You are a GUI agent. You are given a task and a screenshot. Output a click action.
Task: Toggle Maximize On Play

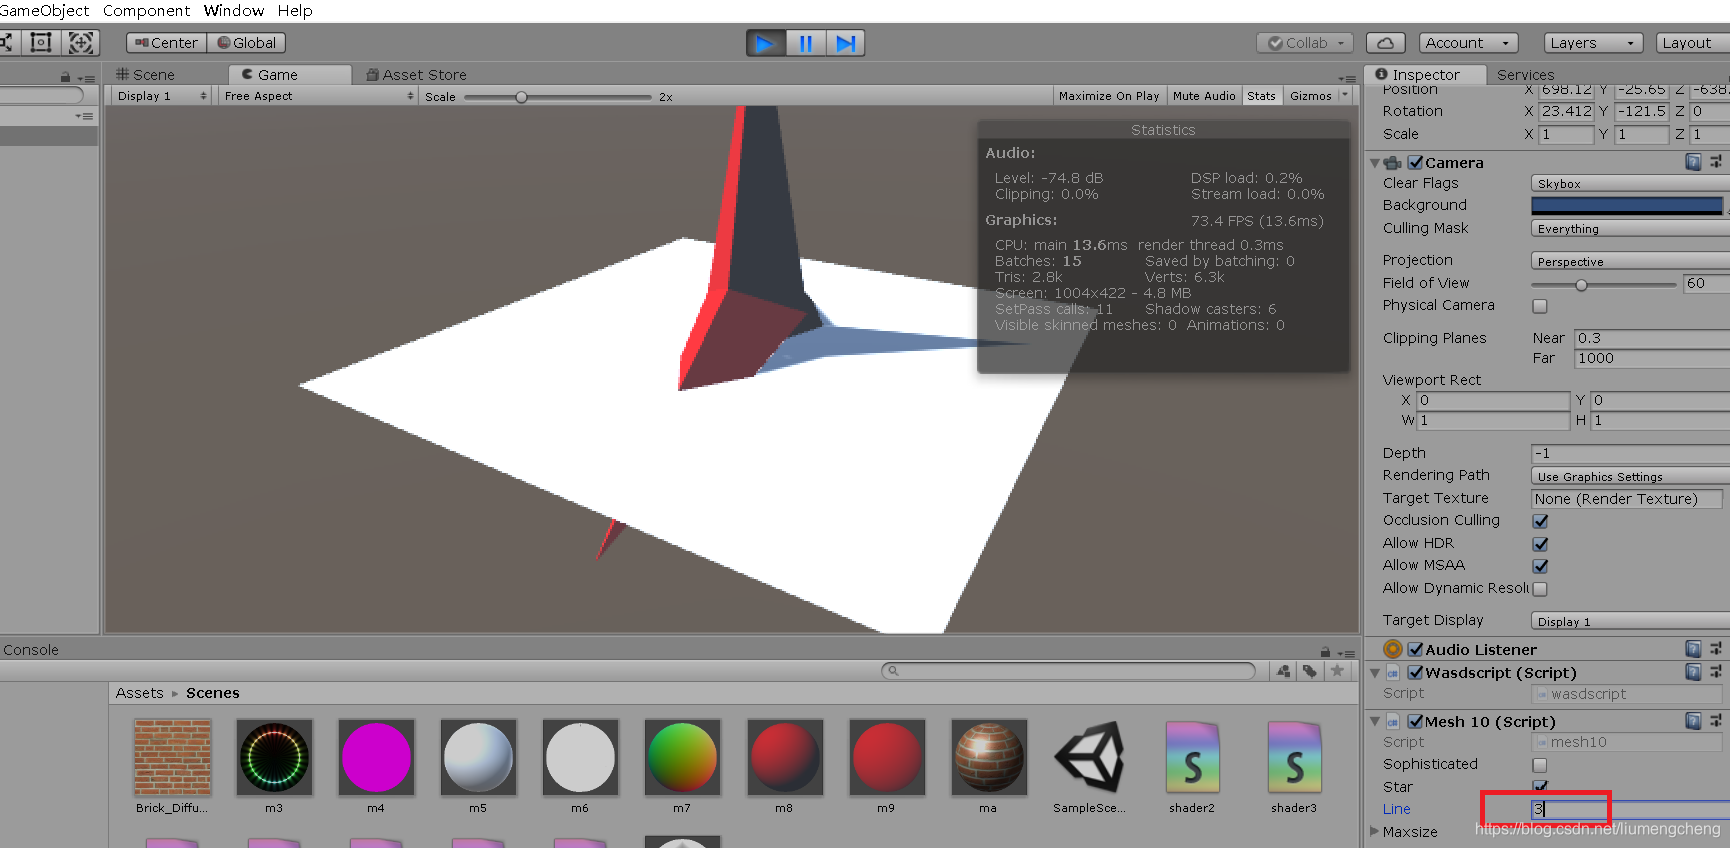tap(1109, 96)
